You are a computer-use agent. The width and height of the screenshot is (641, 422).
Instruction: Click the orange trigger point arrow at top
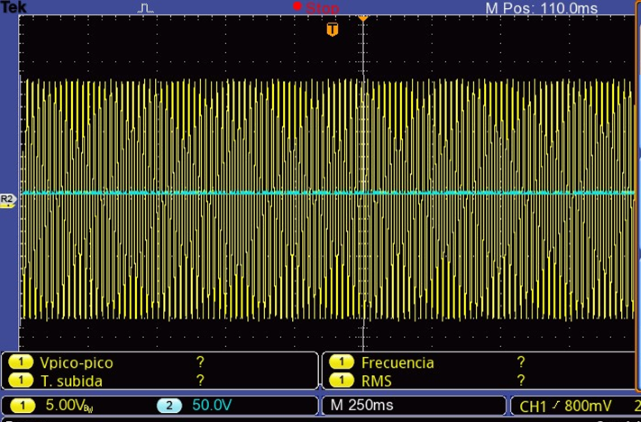click(363, 18)
